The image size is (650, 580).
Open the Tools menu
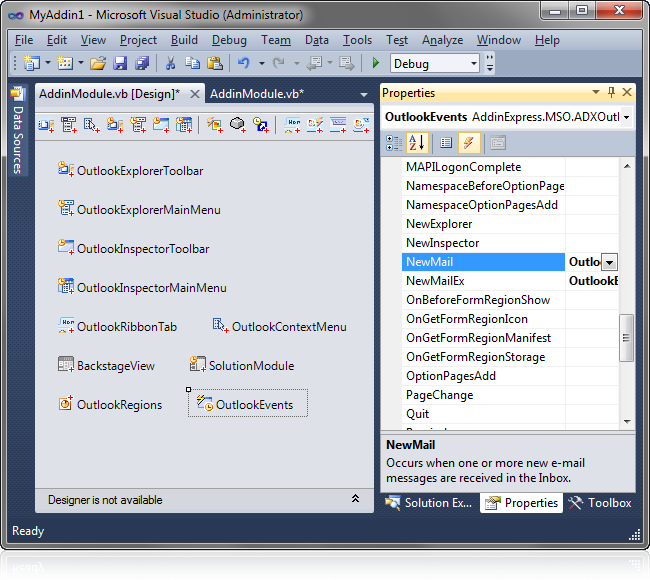(x=357, y=40)
